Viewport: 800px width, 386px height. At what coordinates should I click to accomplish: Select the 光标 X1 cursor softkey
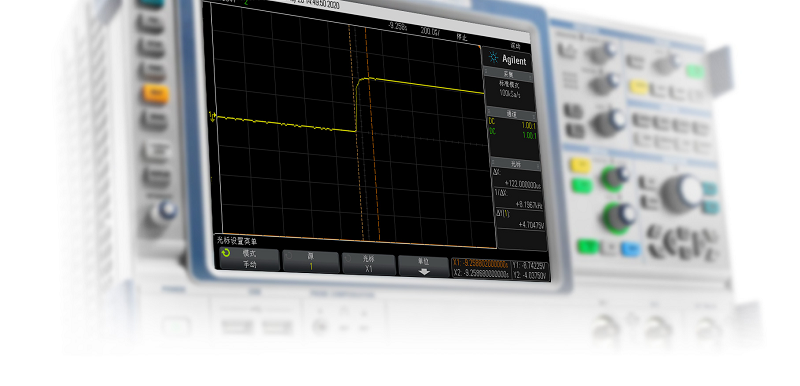tap(368, 264)
